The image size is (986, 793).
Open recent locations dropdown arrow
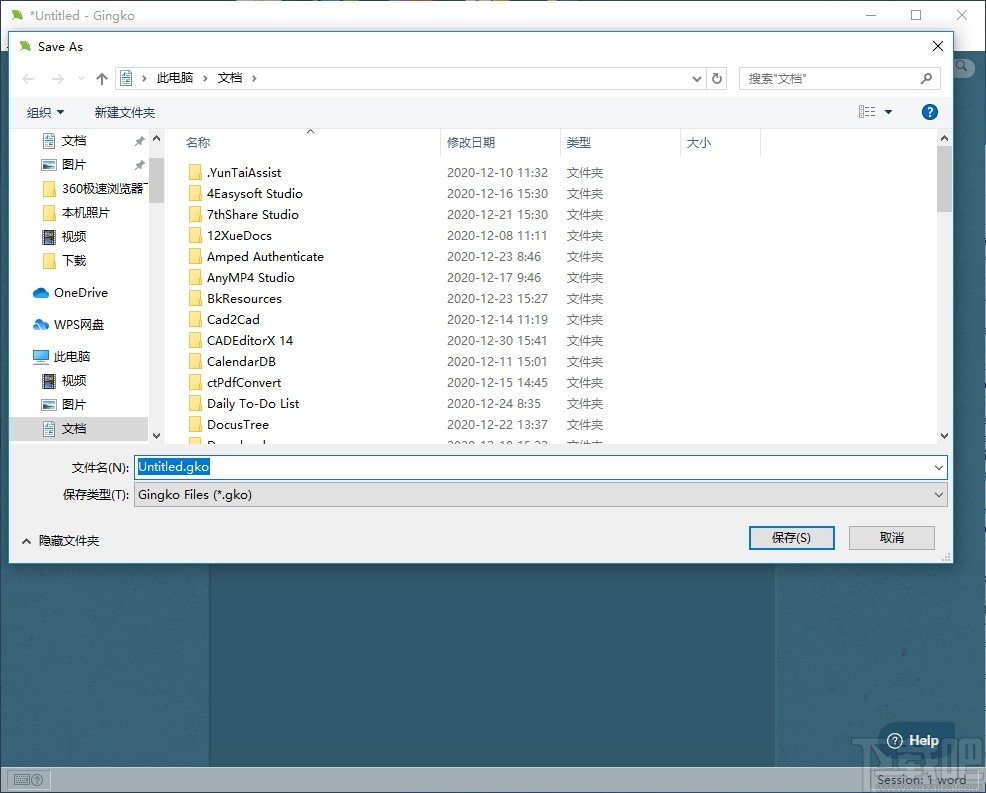pos(80,79)
